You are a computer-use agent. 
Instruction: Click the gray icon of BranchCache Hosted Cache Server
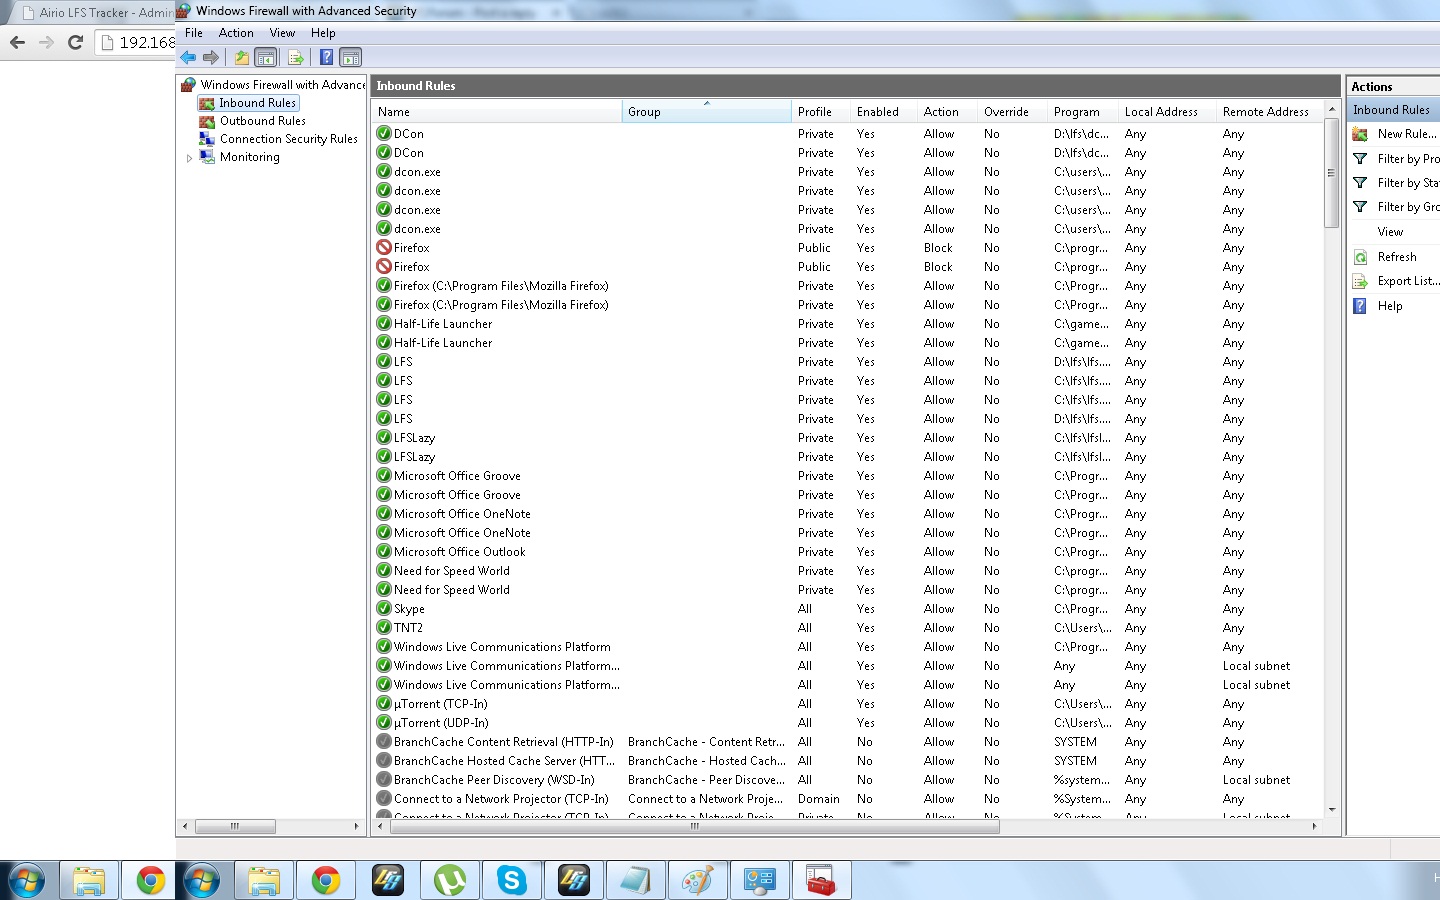coord(384,760)
